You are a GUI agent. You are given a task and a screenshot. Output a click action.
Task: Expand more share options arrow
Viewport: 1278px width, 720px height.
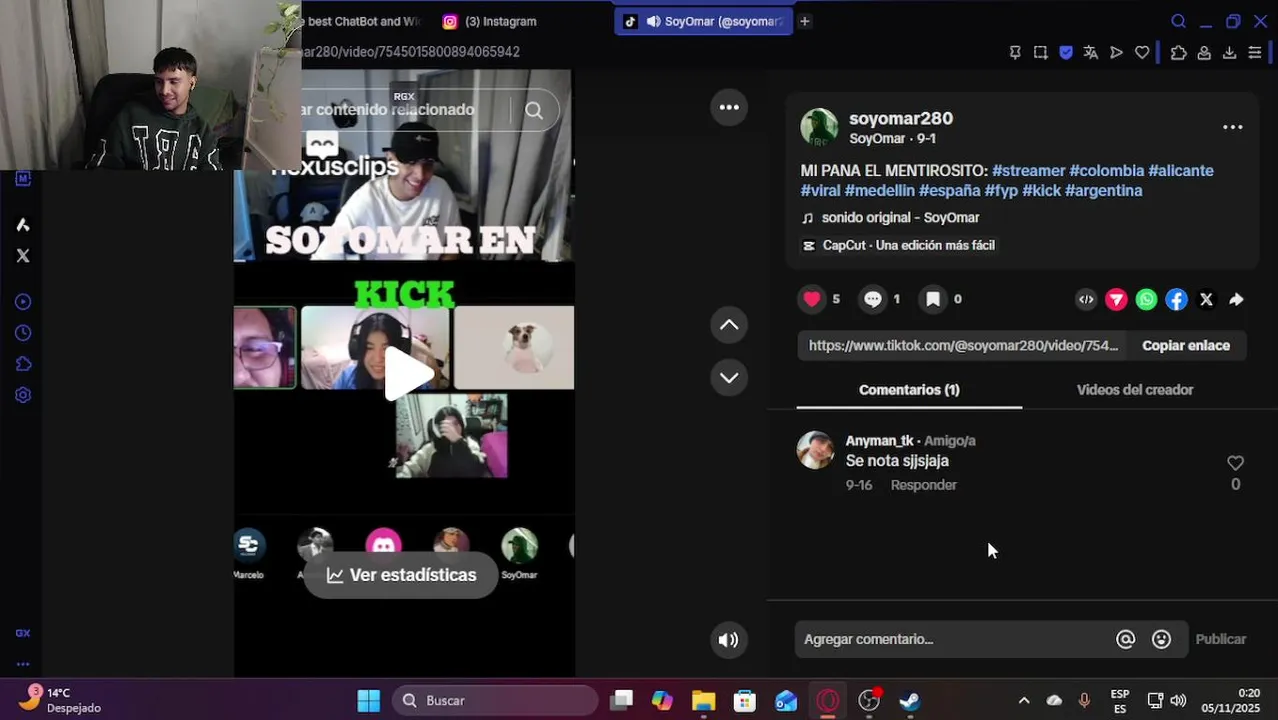pyautogui.click(x=1236, y=299)
